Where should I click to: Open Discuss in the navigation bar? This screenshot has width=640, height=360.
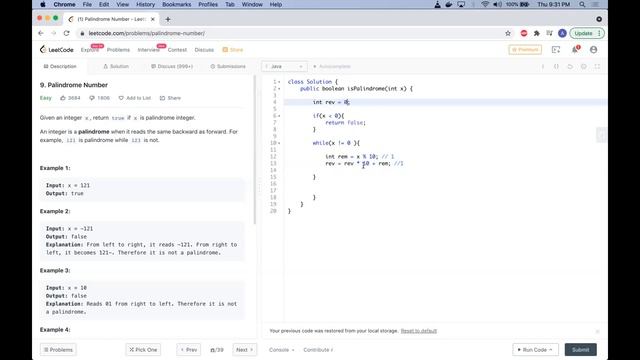click(x=204, y=50)
